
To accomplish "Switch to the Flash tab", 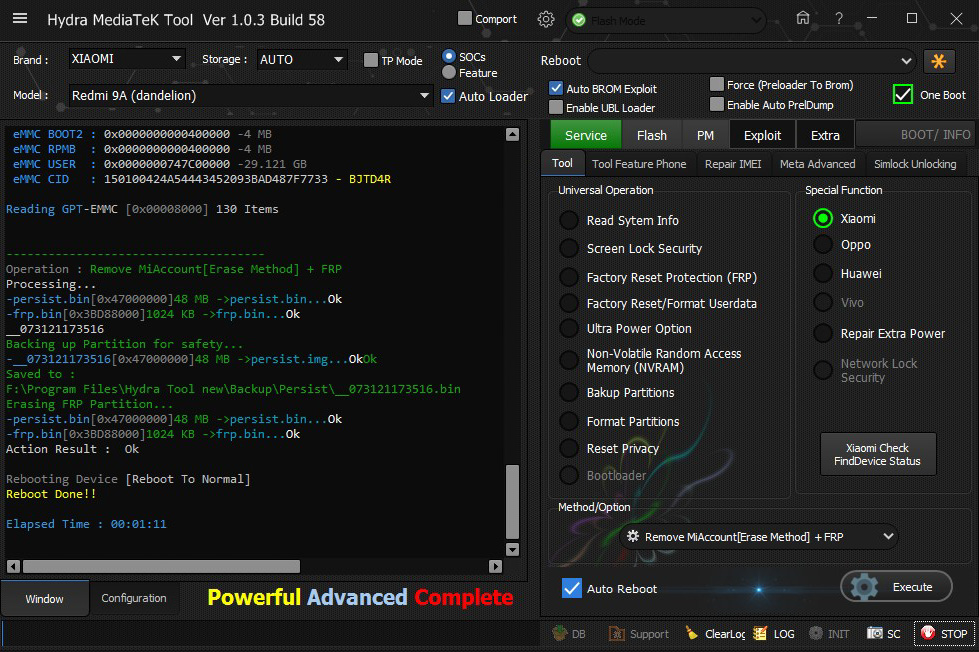I will click(x=651, y=135).
